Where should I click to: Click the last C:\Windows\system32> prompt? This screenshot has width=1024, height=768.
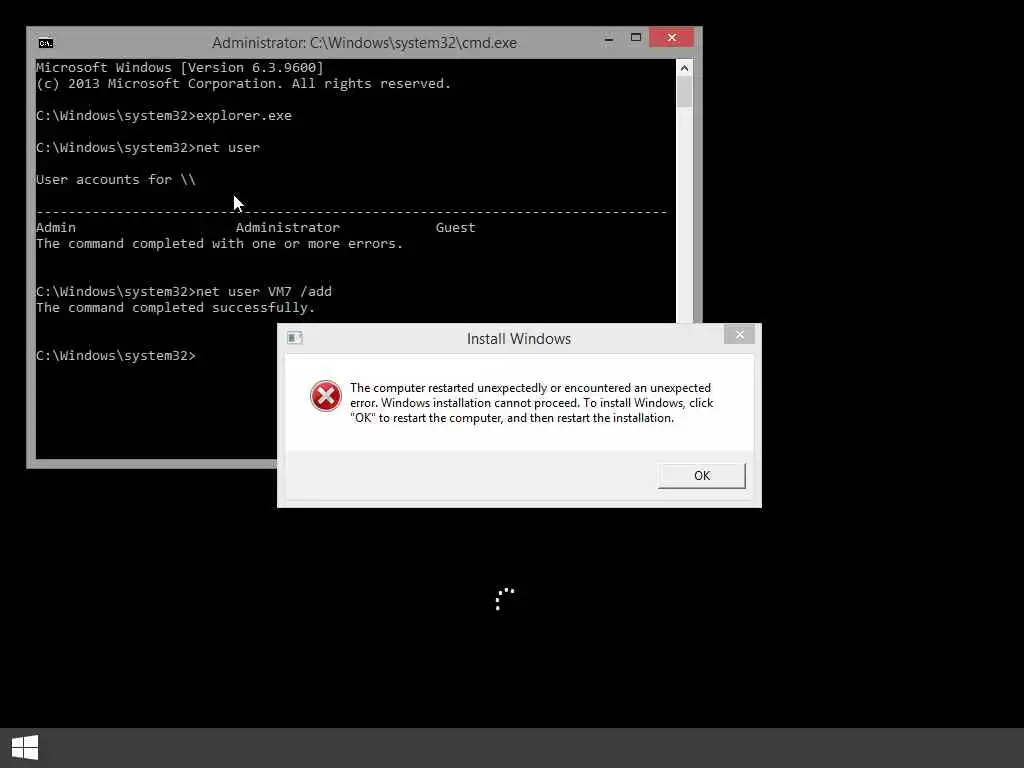(x=116, y=355)
